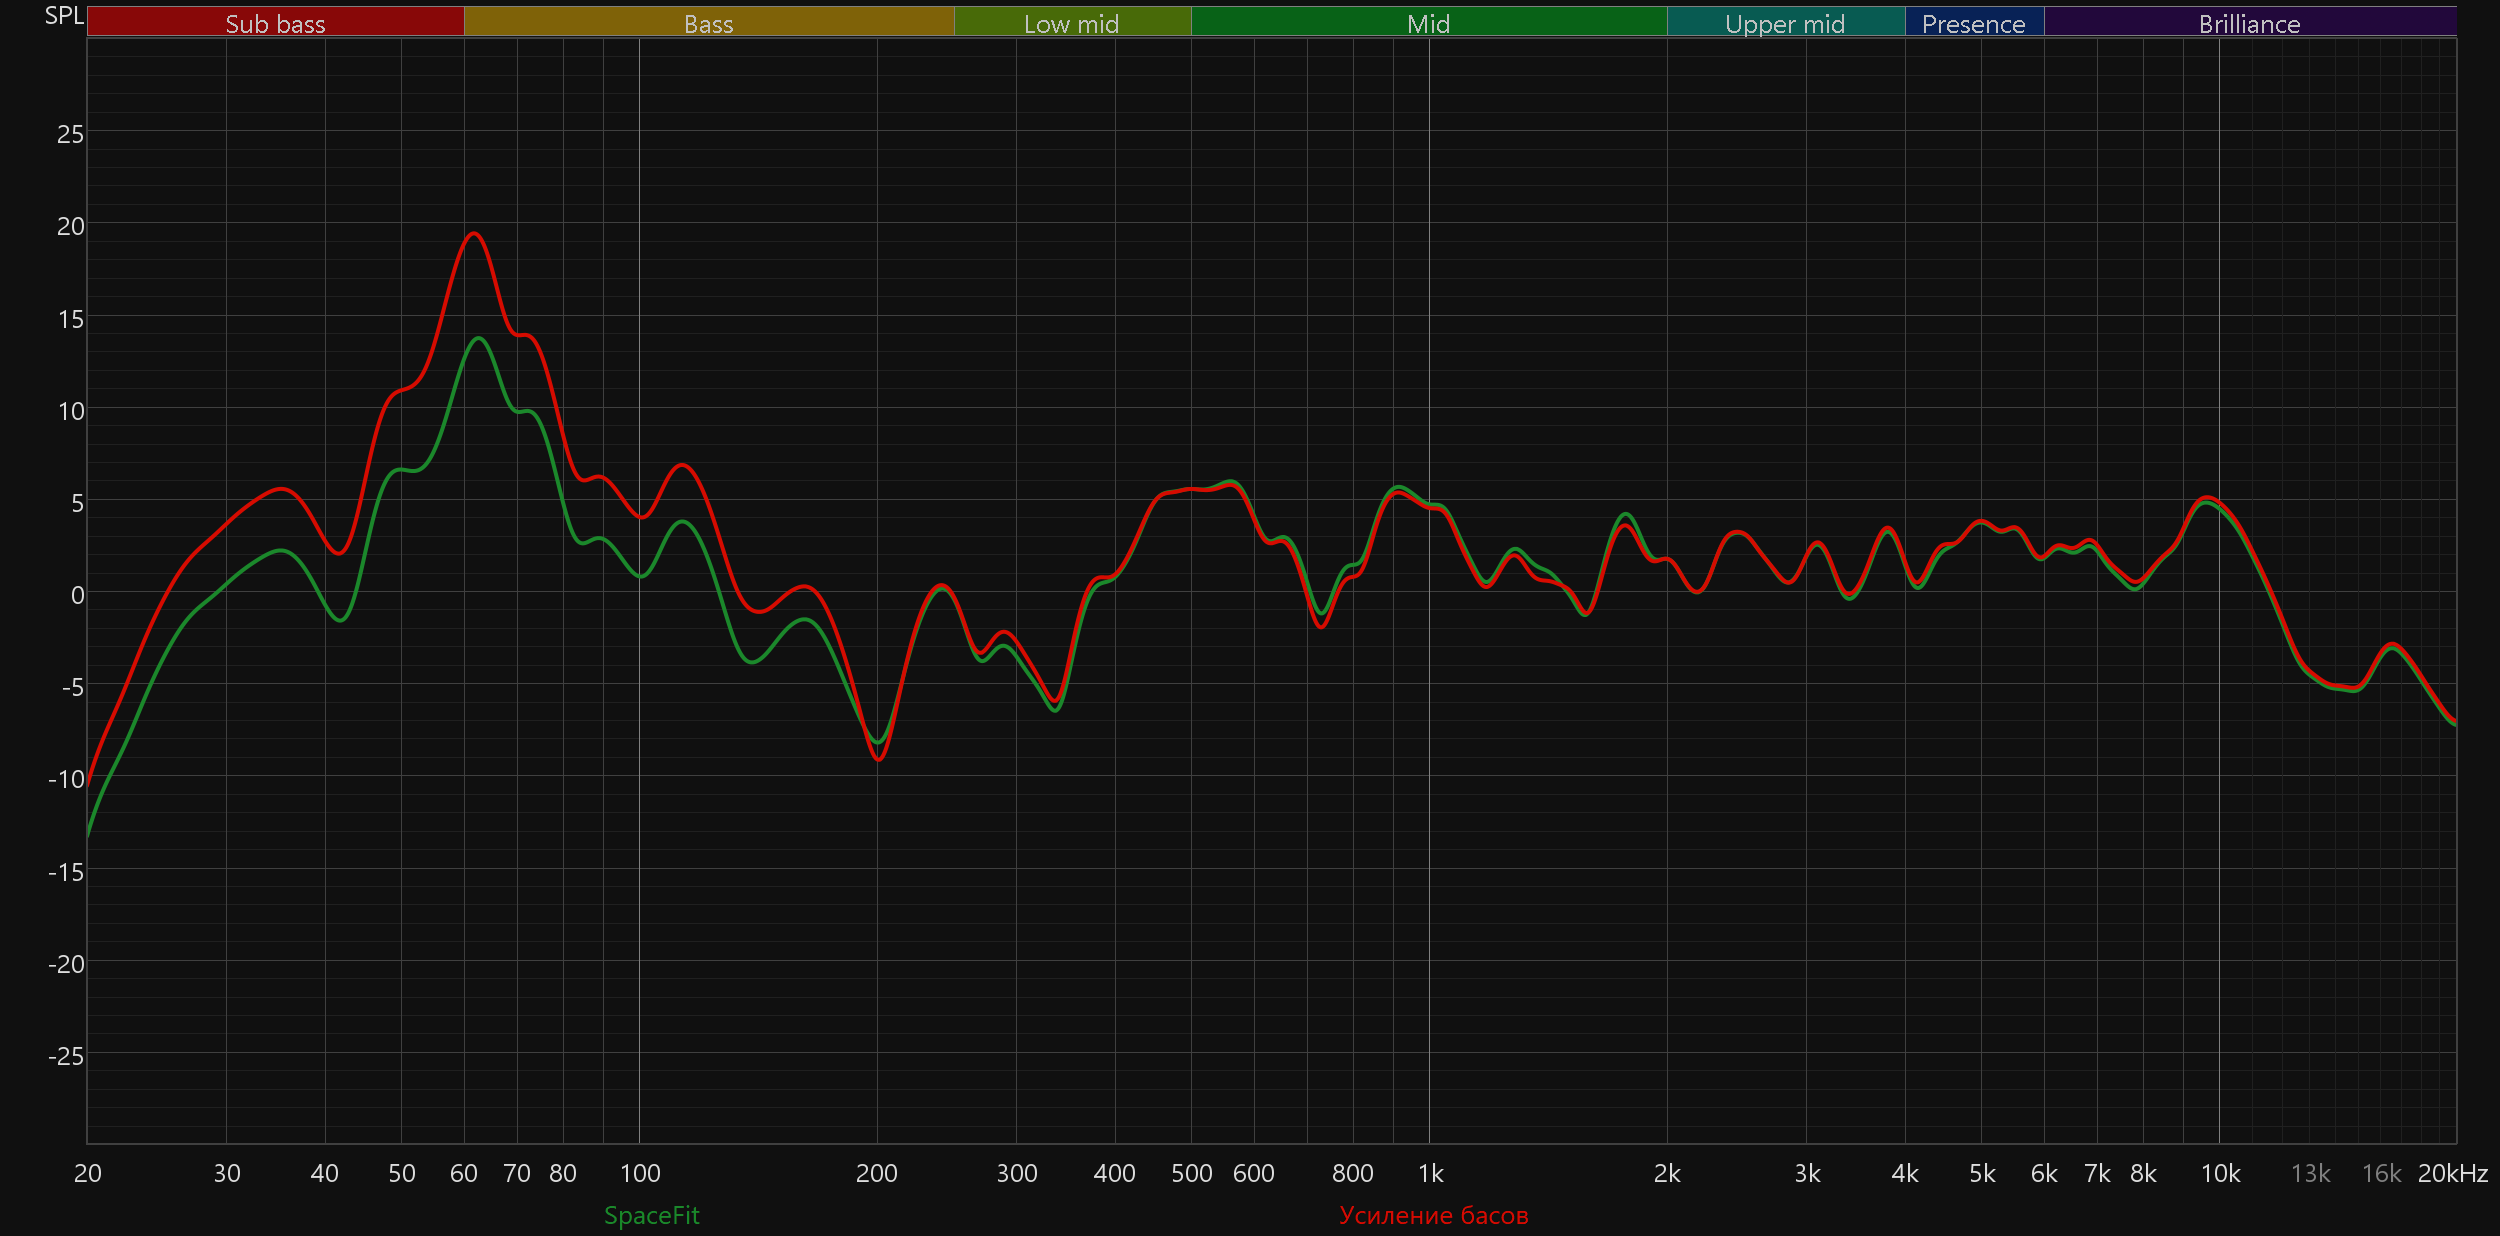Click the 10k frequency axis label
2500x1236 pixels.
pyautogui.click(x=2220, y=1173)
